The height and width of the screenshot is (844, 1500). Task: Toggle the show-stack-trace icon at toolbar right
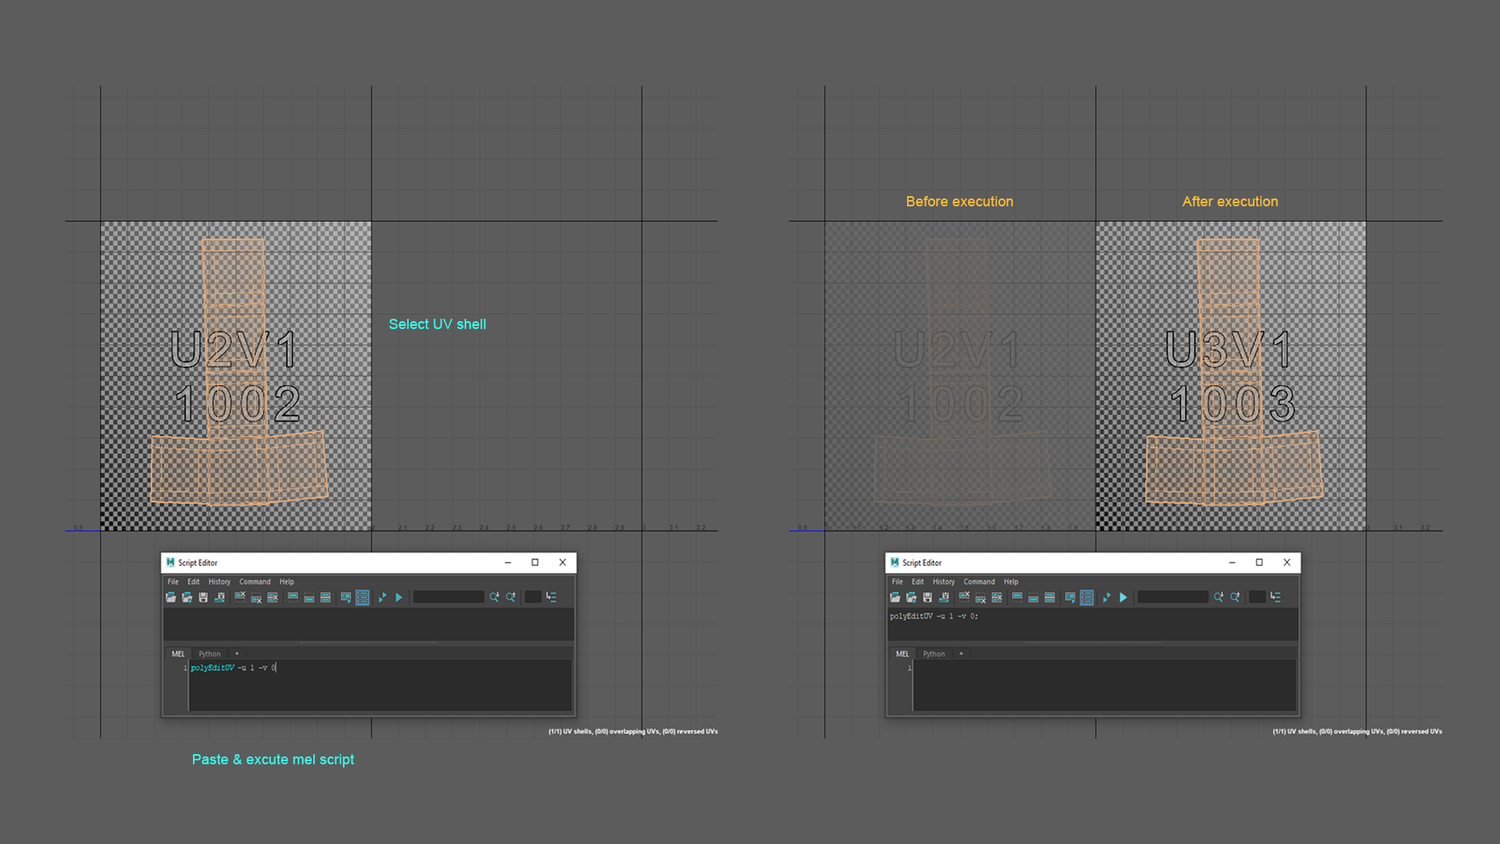(x=552, y=597)
